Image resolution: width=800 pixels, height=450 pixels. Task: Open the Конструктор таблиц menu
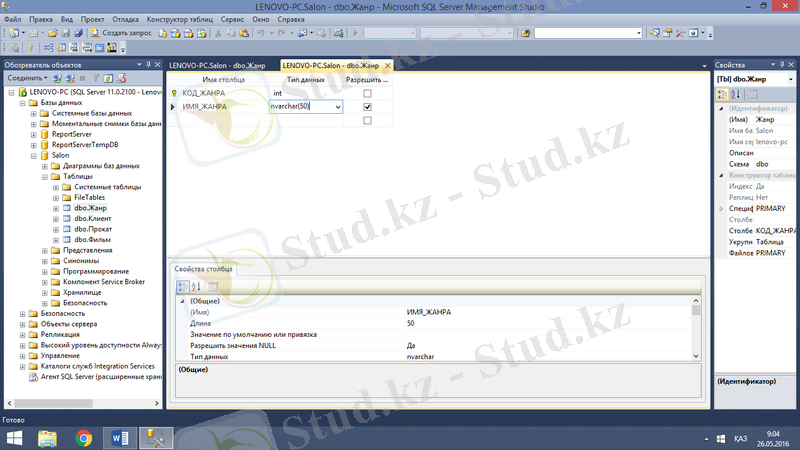click(x=180, y=19)
